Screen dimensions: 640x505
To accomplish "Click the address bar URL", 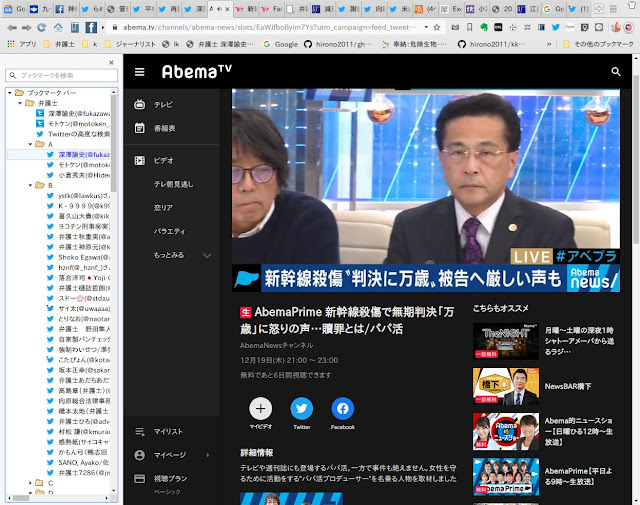I will tap(269, 27).
